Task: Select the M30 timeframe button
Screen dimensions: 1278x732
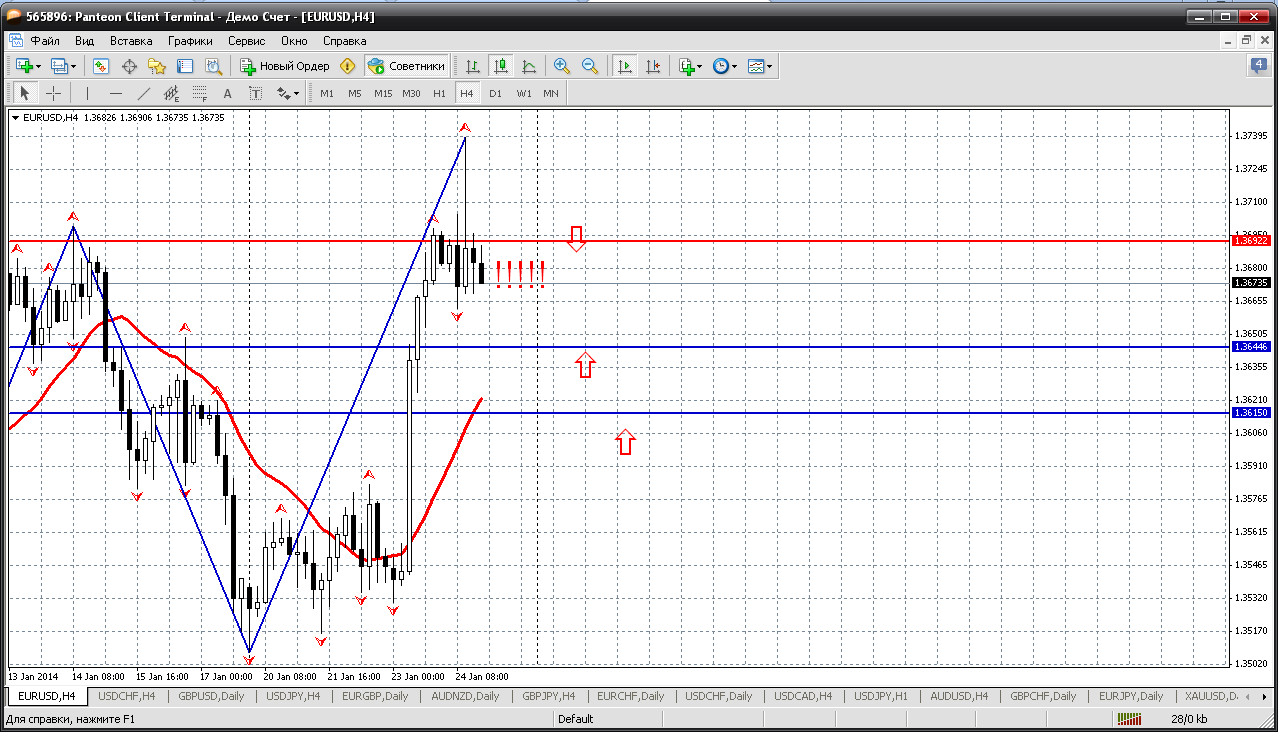Action: 411,93
